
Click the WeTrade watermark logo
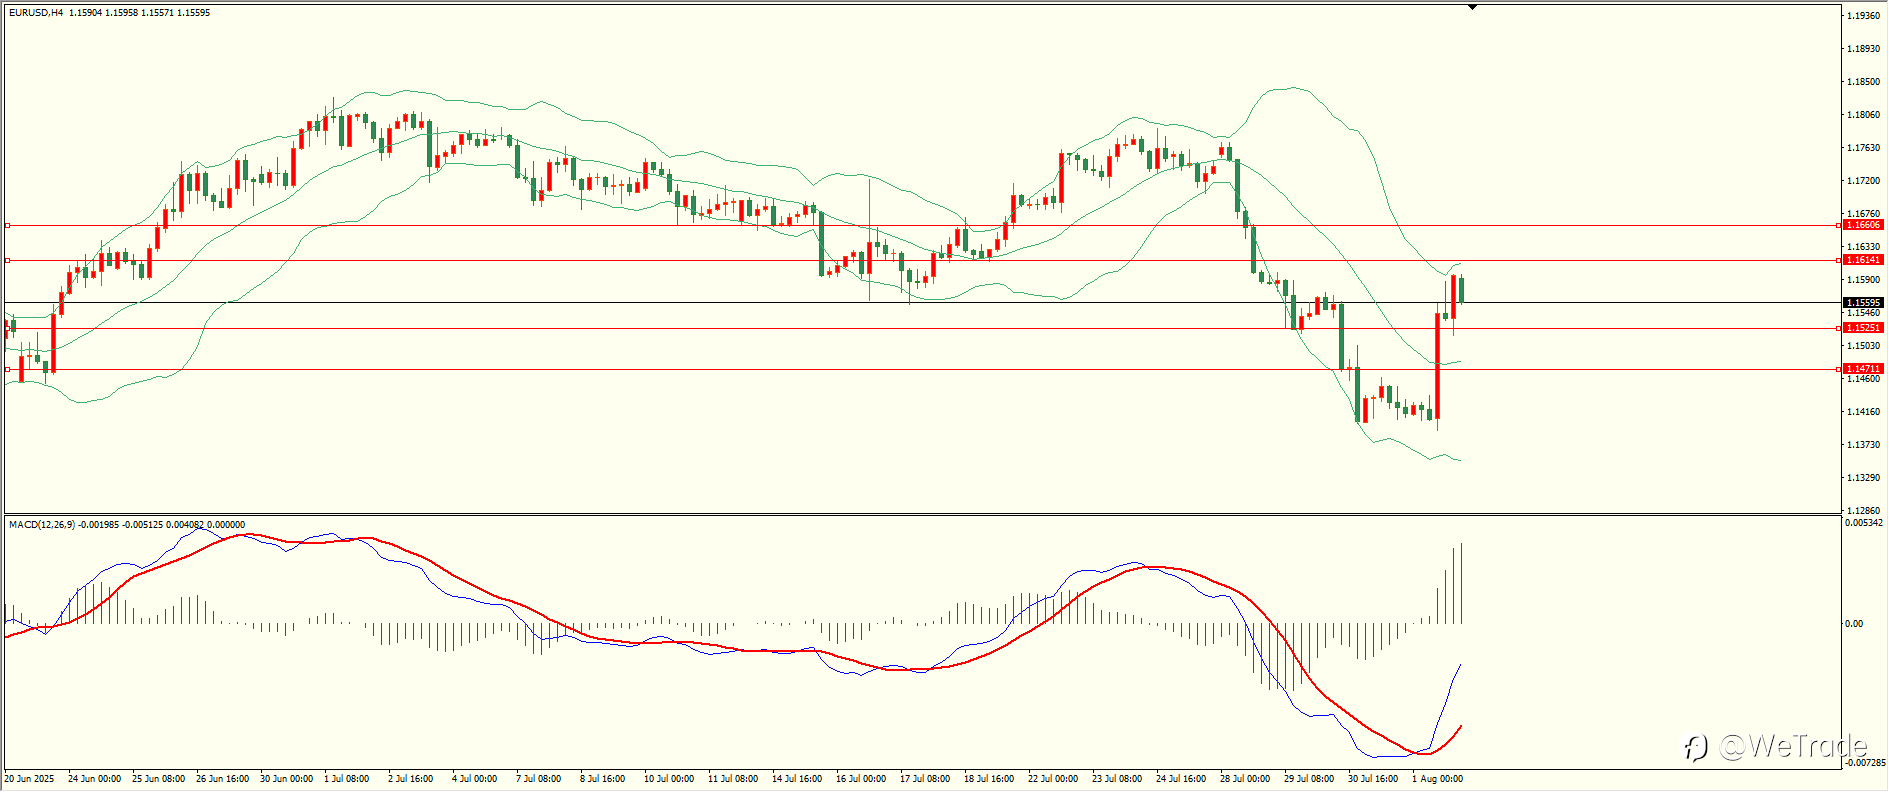pos(1776,747)
